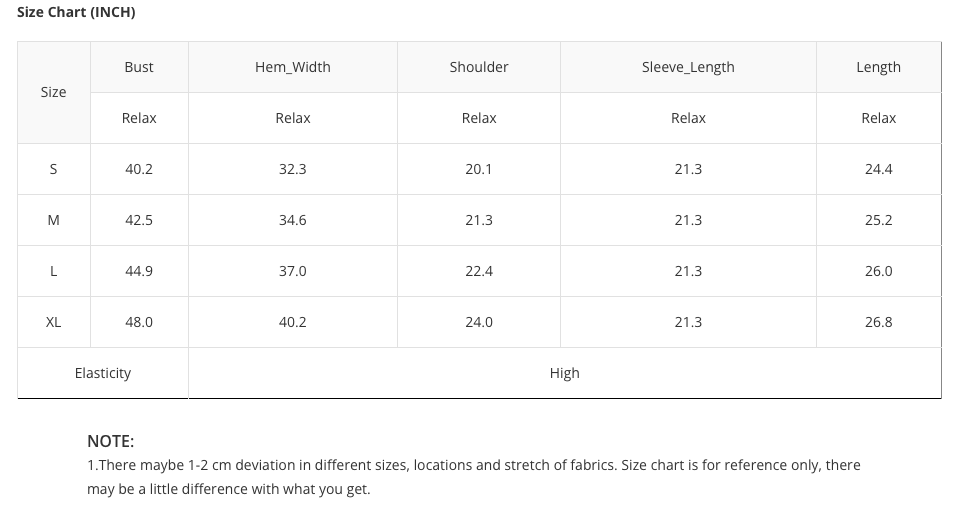Click the XL size row label

(54, 322)
